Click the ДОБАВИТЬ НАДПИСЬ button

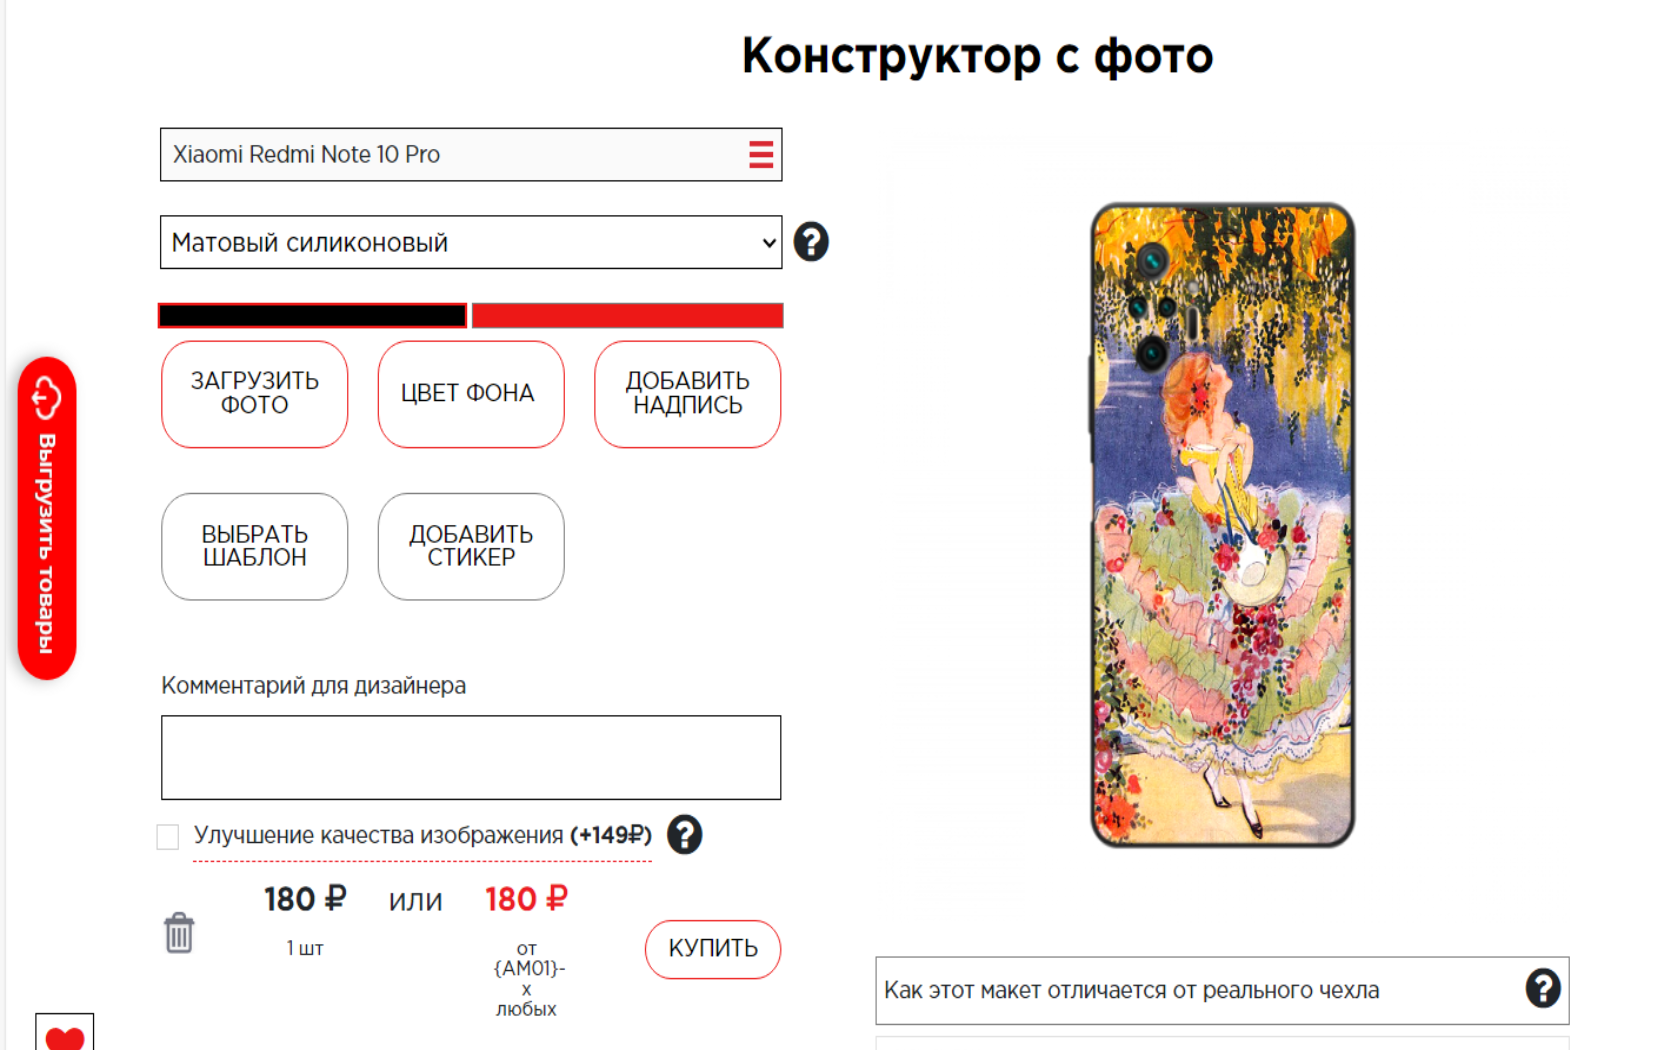pyautogui.click(x=688, y=394)
